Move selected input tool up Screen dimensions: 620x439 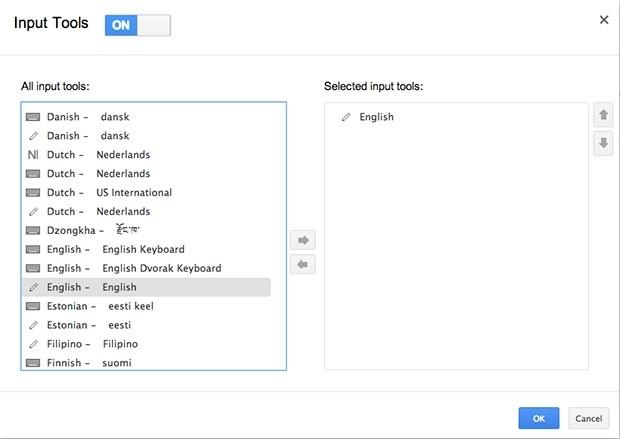coord(603,115)
